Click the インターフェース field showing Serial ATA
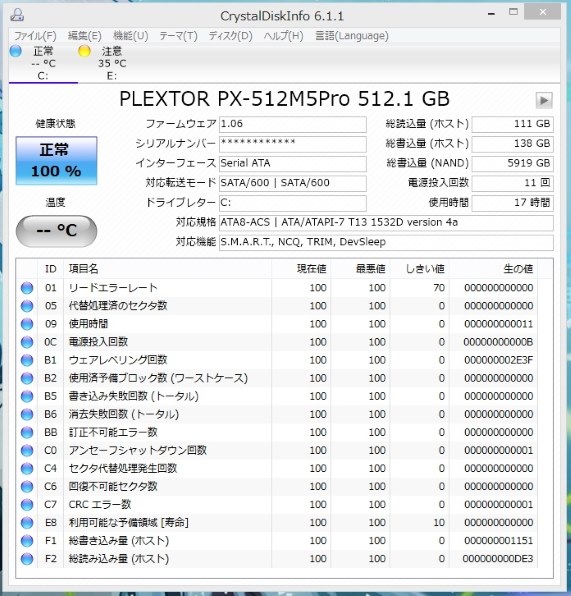This screenshot has height=596, width=571. coord(293,164)
